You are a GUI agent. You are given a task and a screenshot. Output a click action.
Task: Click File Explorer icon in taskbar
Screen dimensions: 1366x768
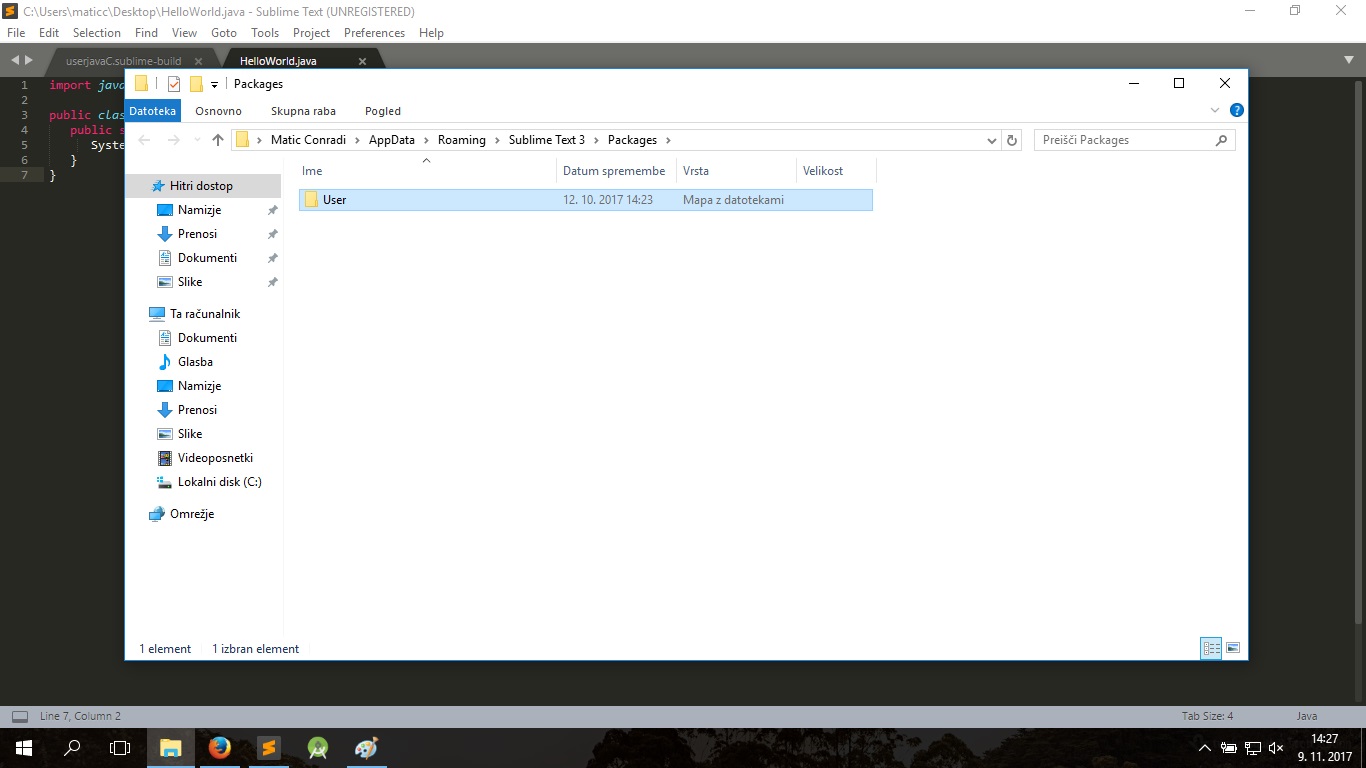(171, 747)
